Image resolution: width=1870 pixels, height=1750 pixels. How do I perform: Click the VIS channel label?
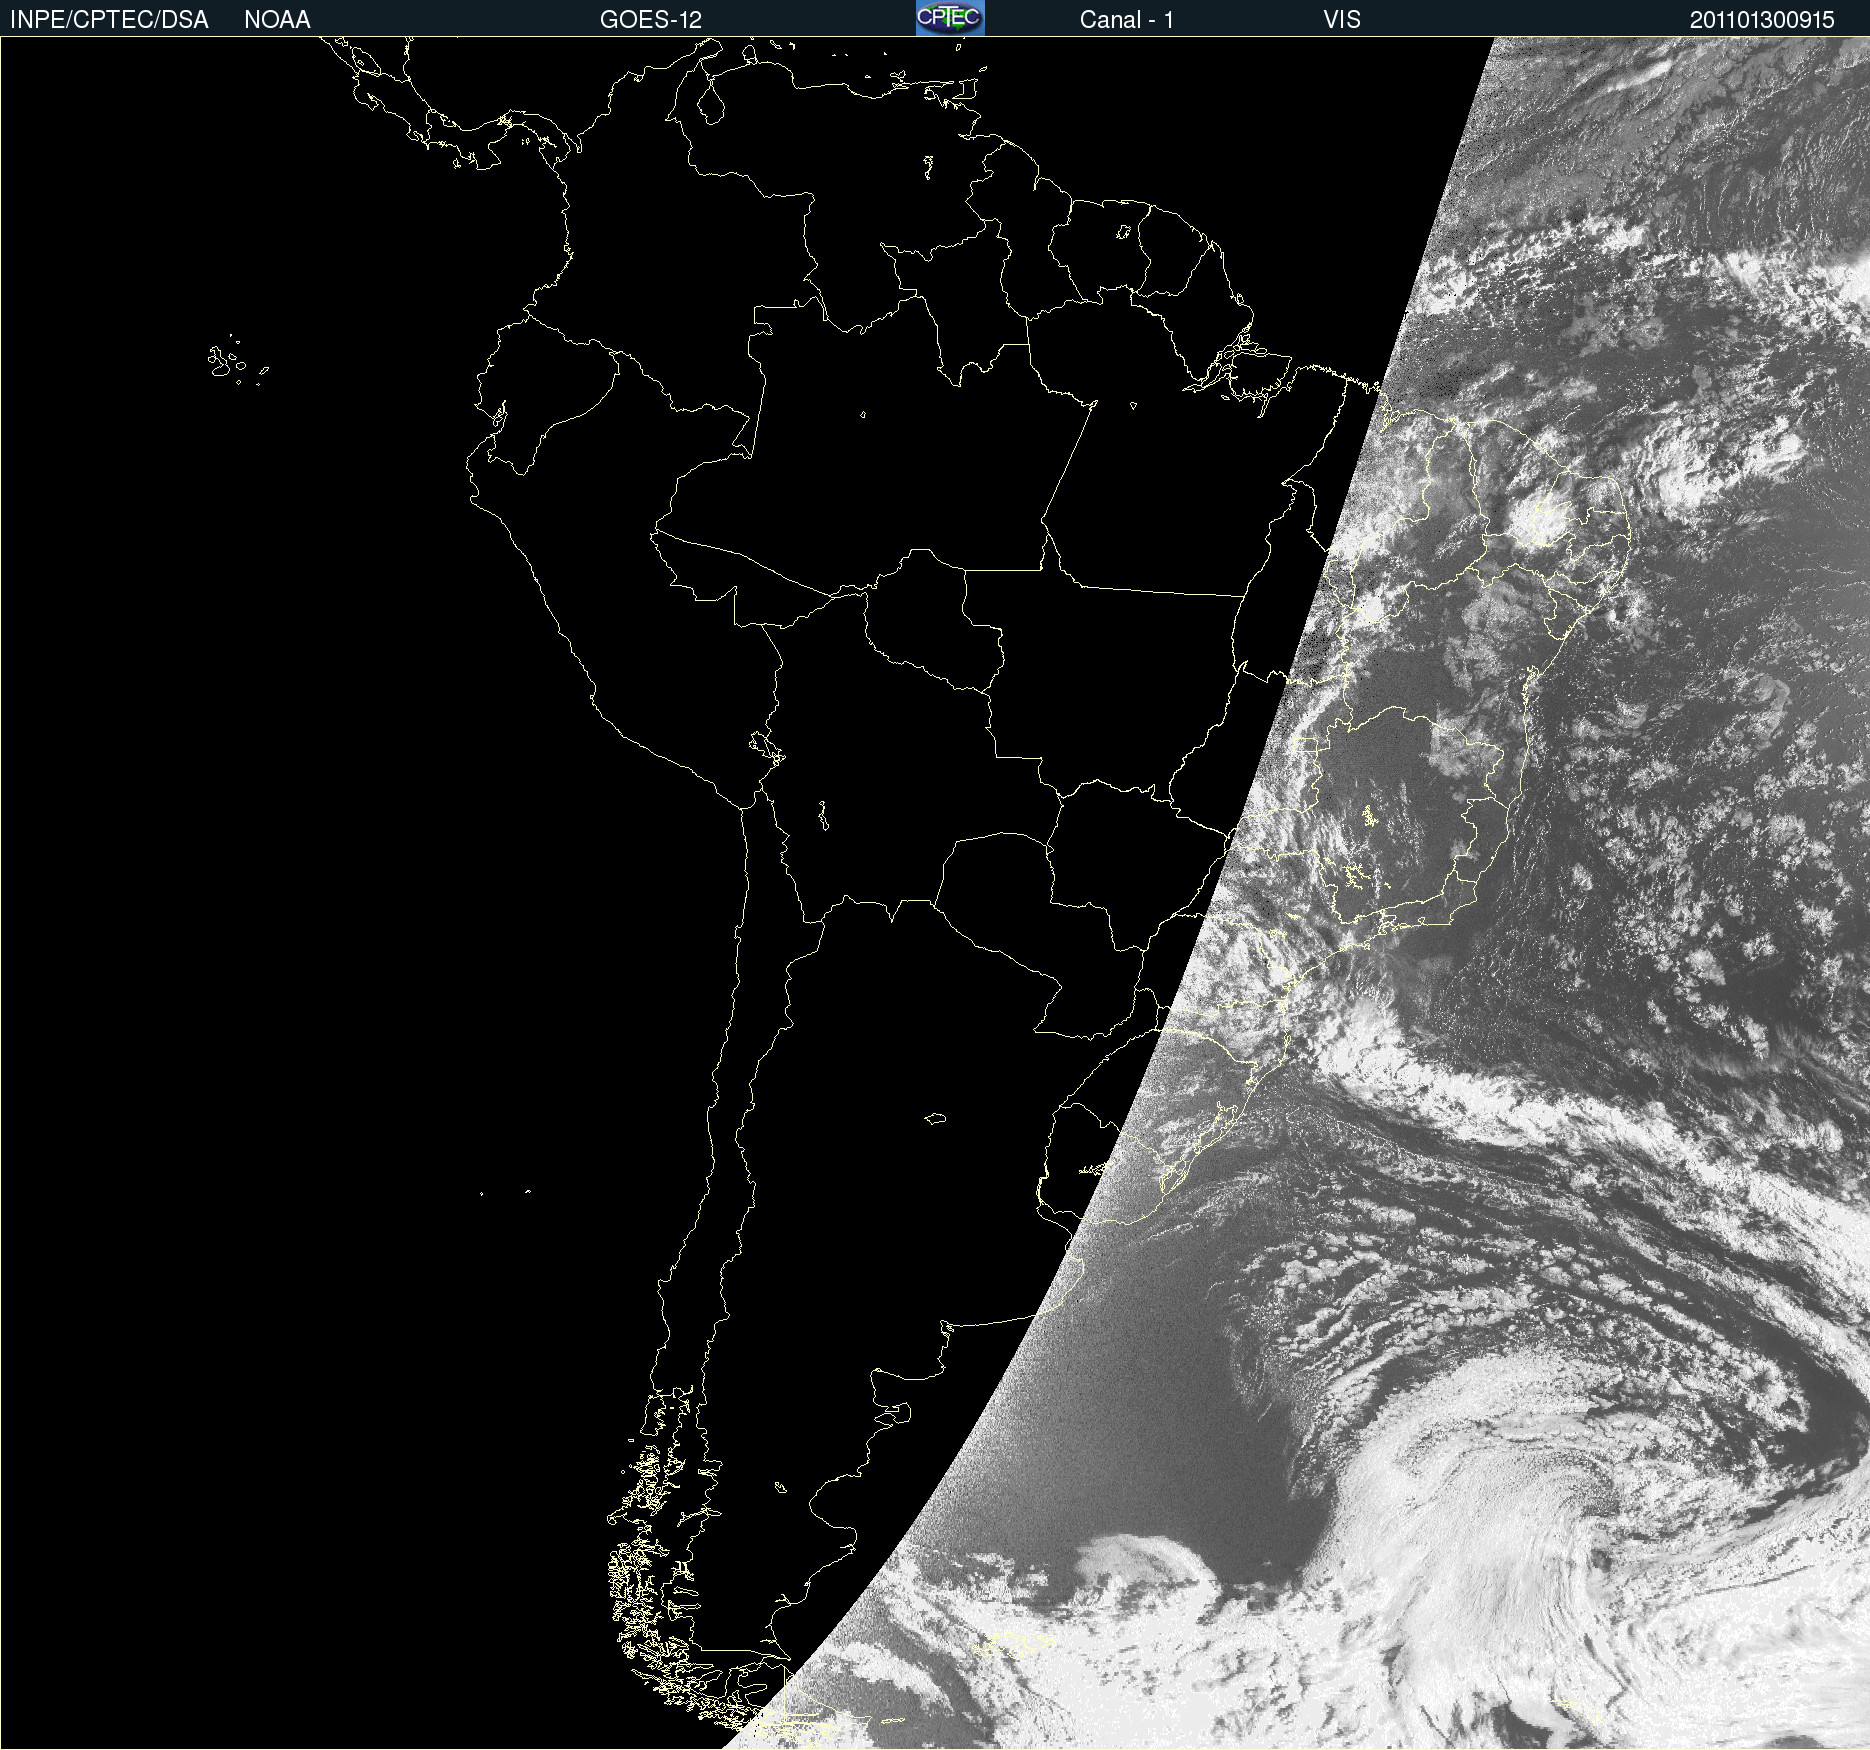pos(1342,20)
